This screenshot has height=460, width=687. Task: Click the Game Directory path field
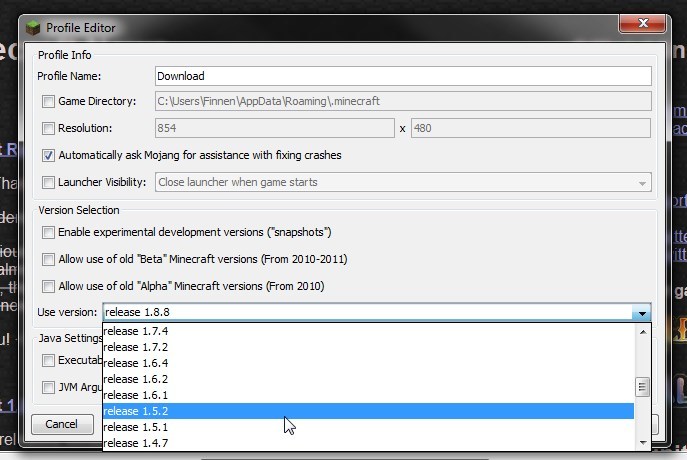click(403, 101)
